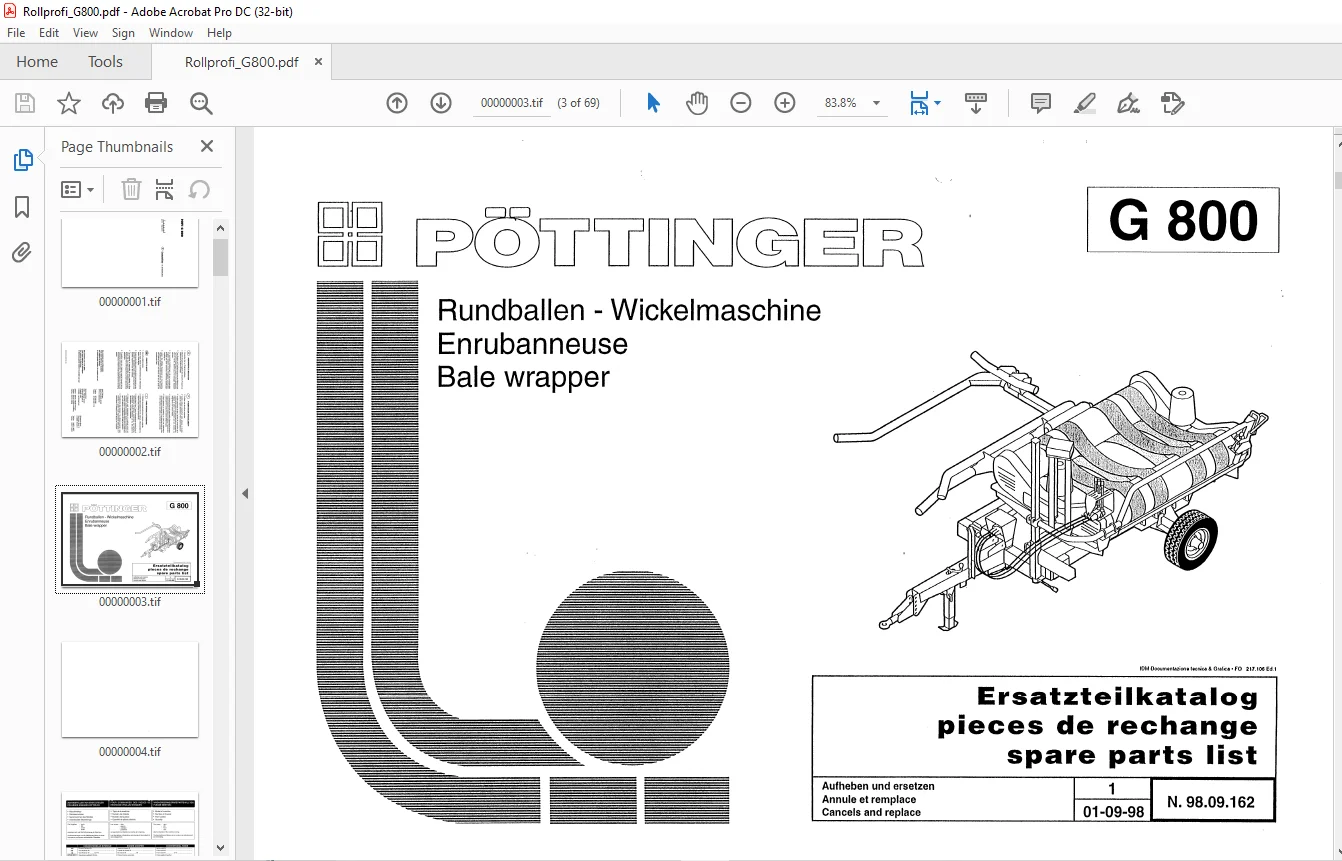Print the file with the printer icon
The height and width of the screenshot is (861, 1342).
pos(156,103)
